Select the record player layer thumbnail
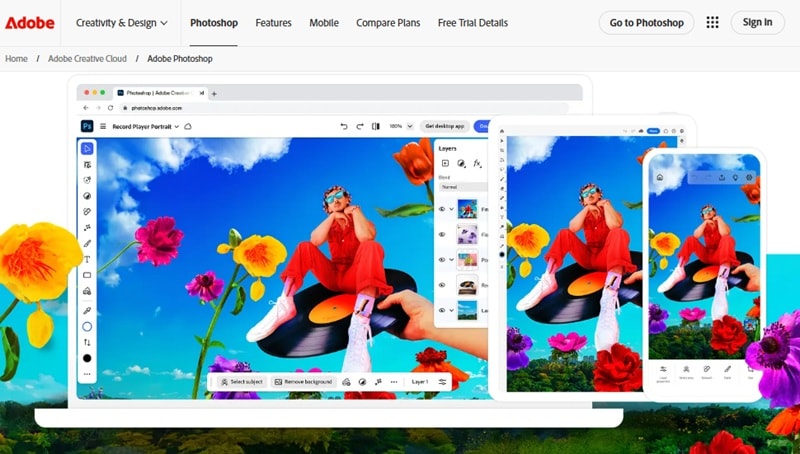The height and width of the screenshot is (454, 800). click(x=467, y=285)
